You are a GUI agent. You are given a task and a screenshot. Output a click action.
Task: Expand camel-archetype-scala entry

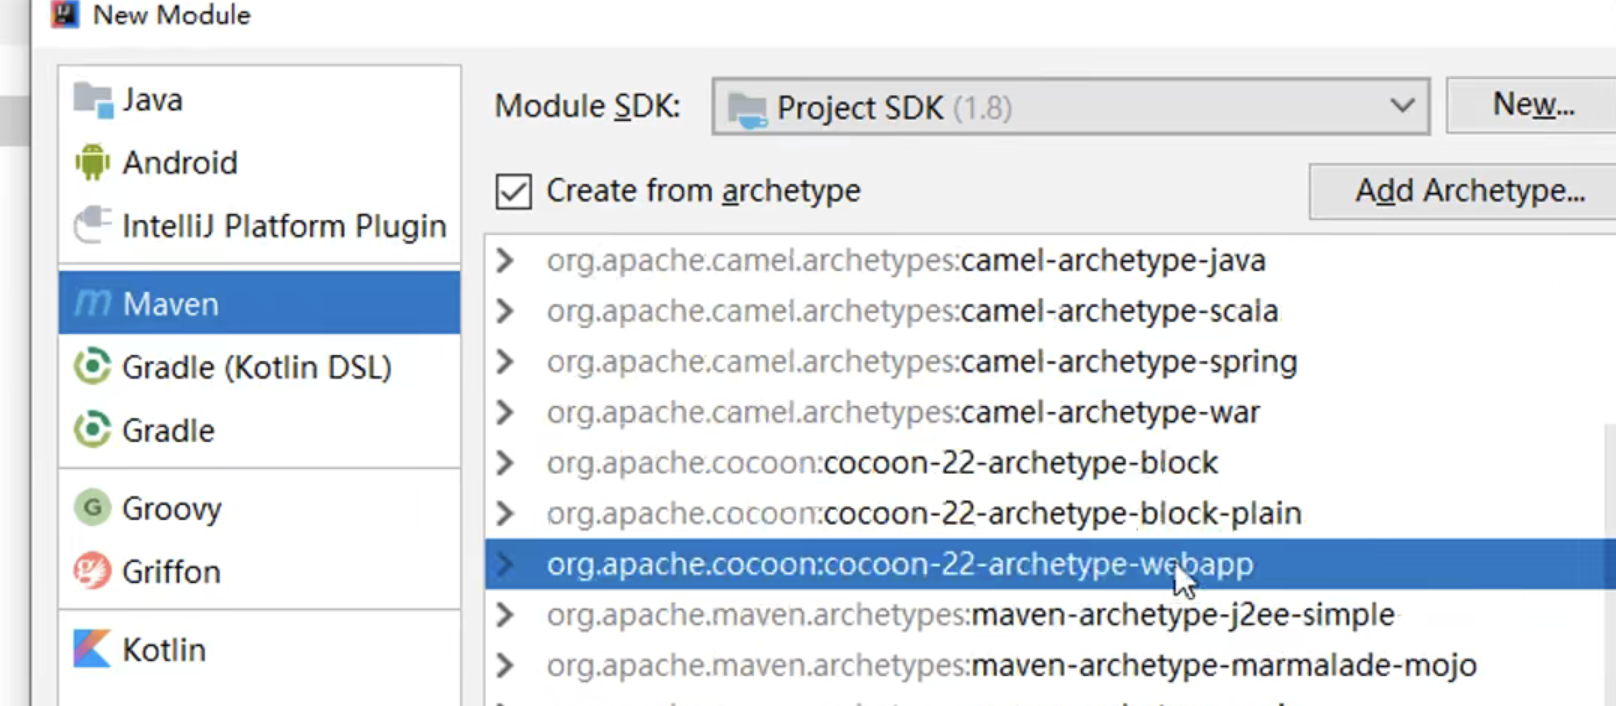(x=506, y=311)
